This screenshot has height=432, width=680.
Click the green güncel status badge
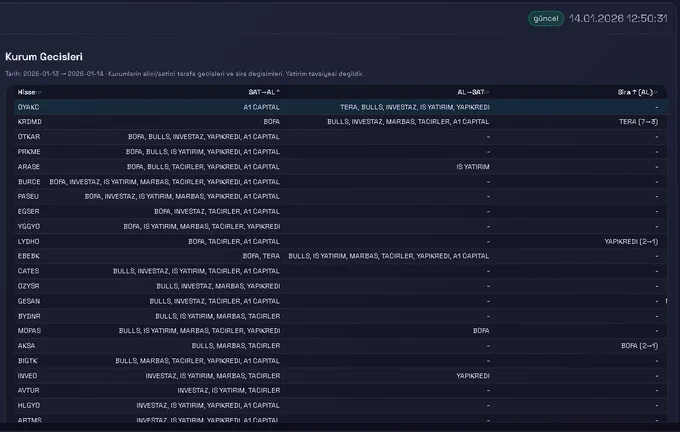click(x=546, y=18)
